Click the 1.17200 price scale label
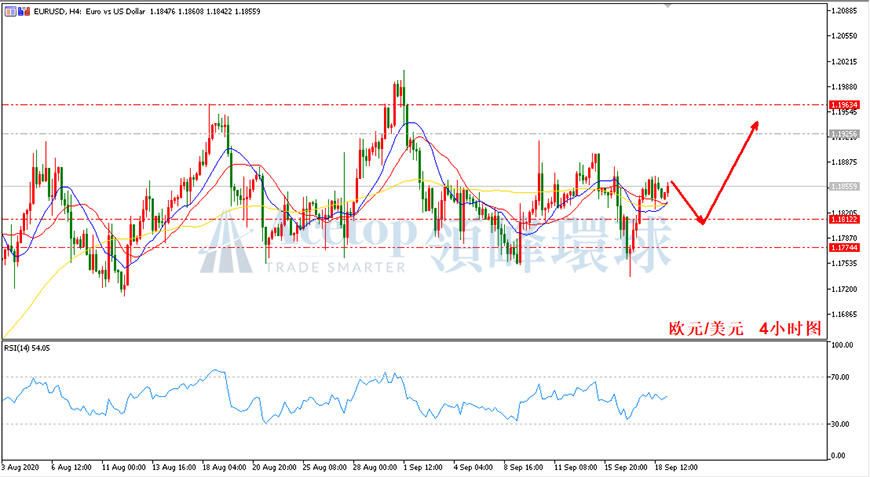The height and width of the screenshot is (477, 870). [x=844, y=289]
